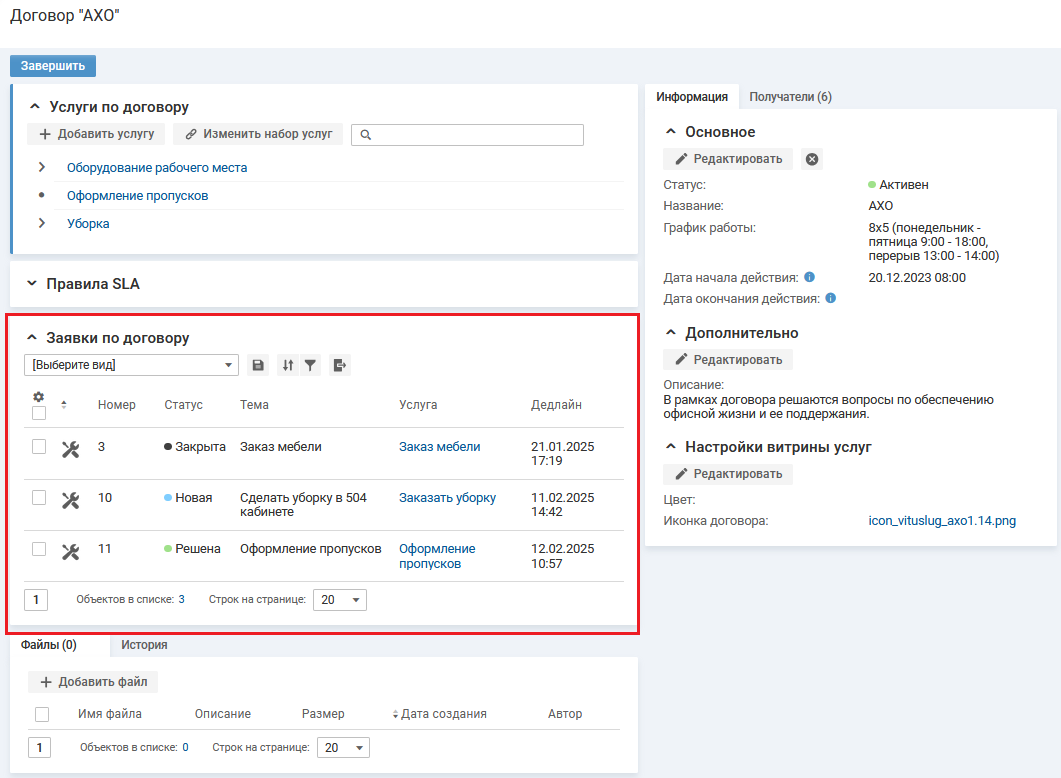This screenshot has height=778, width=1061.
Task: Switch to the Получатели (6) tab
Action: tap(790, 97)
